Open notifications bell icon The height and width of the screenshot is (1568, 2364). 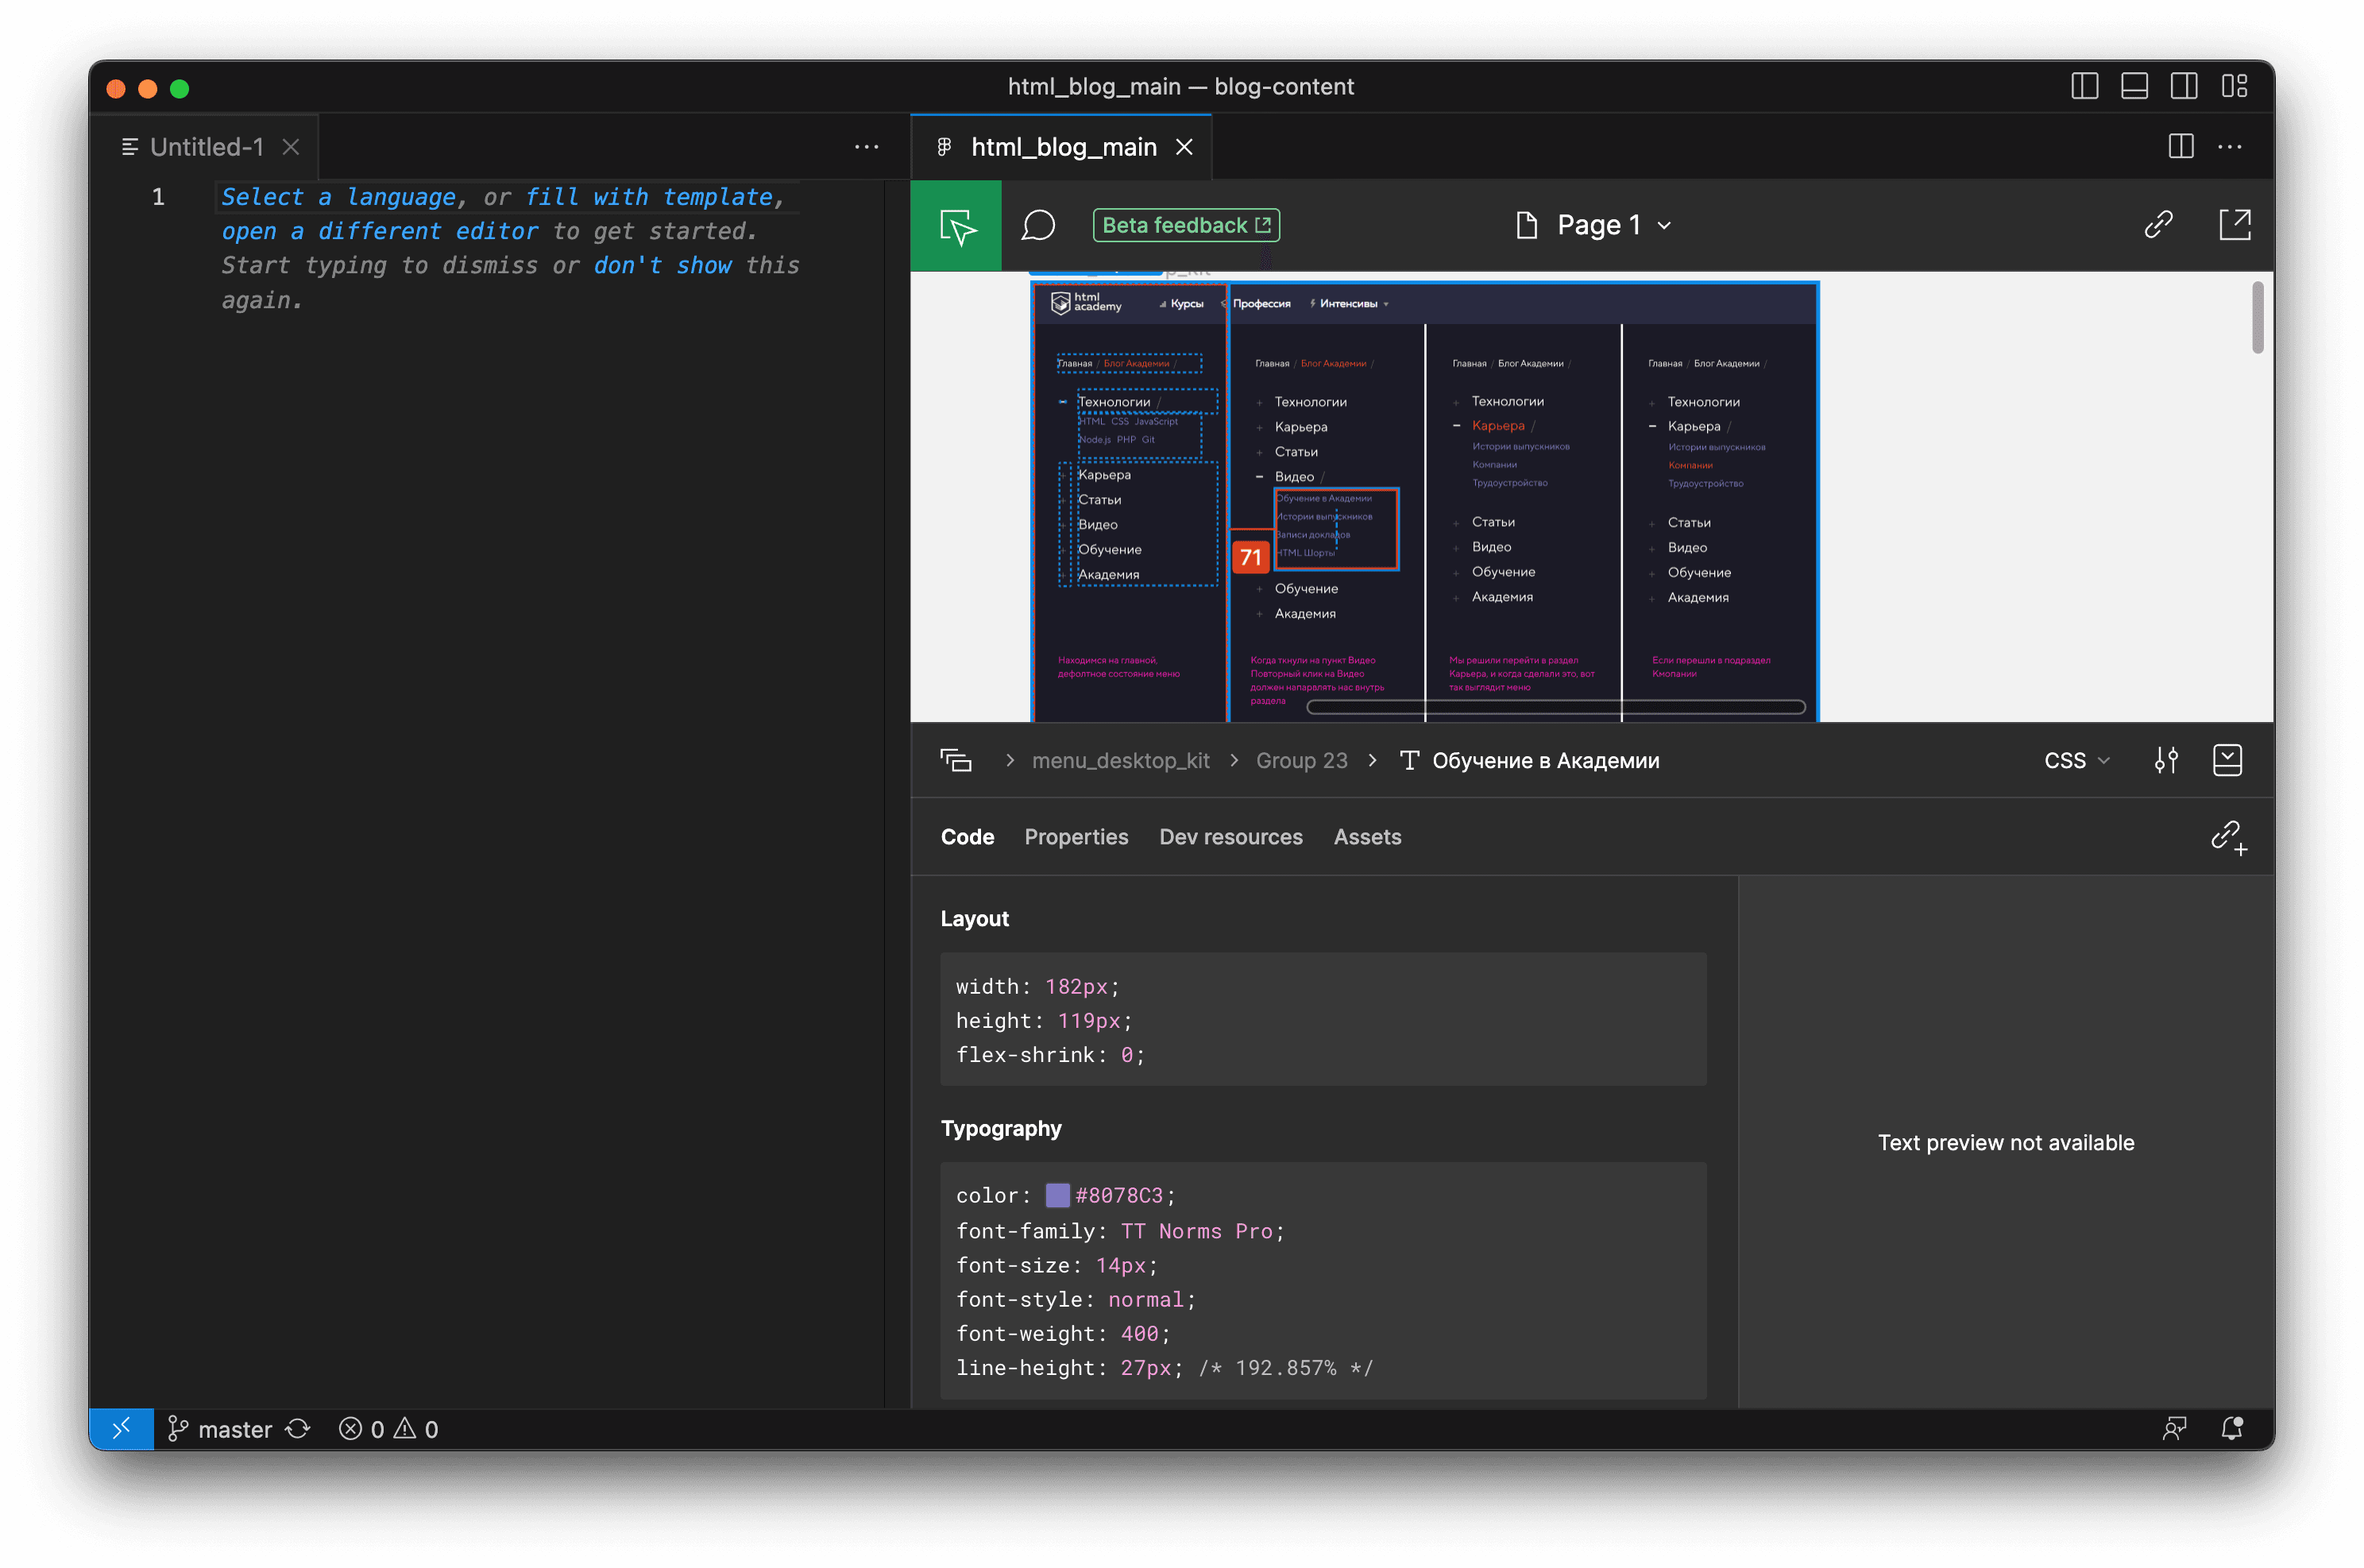[2232, 1429]
